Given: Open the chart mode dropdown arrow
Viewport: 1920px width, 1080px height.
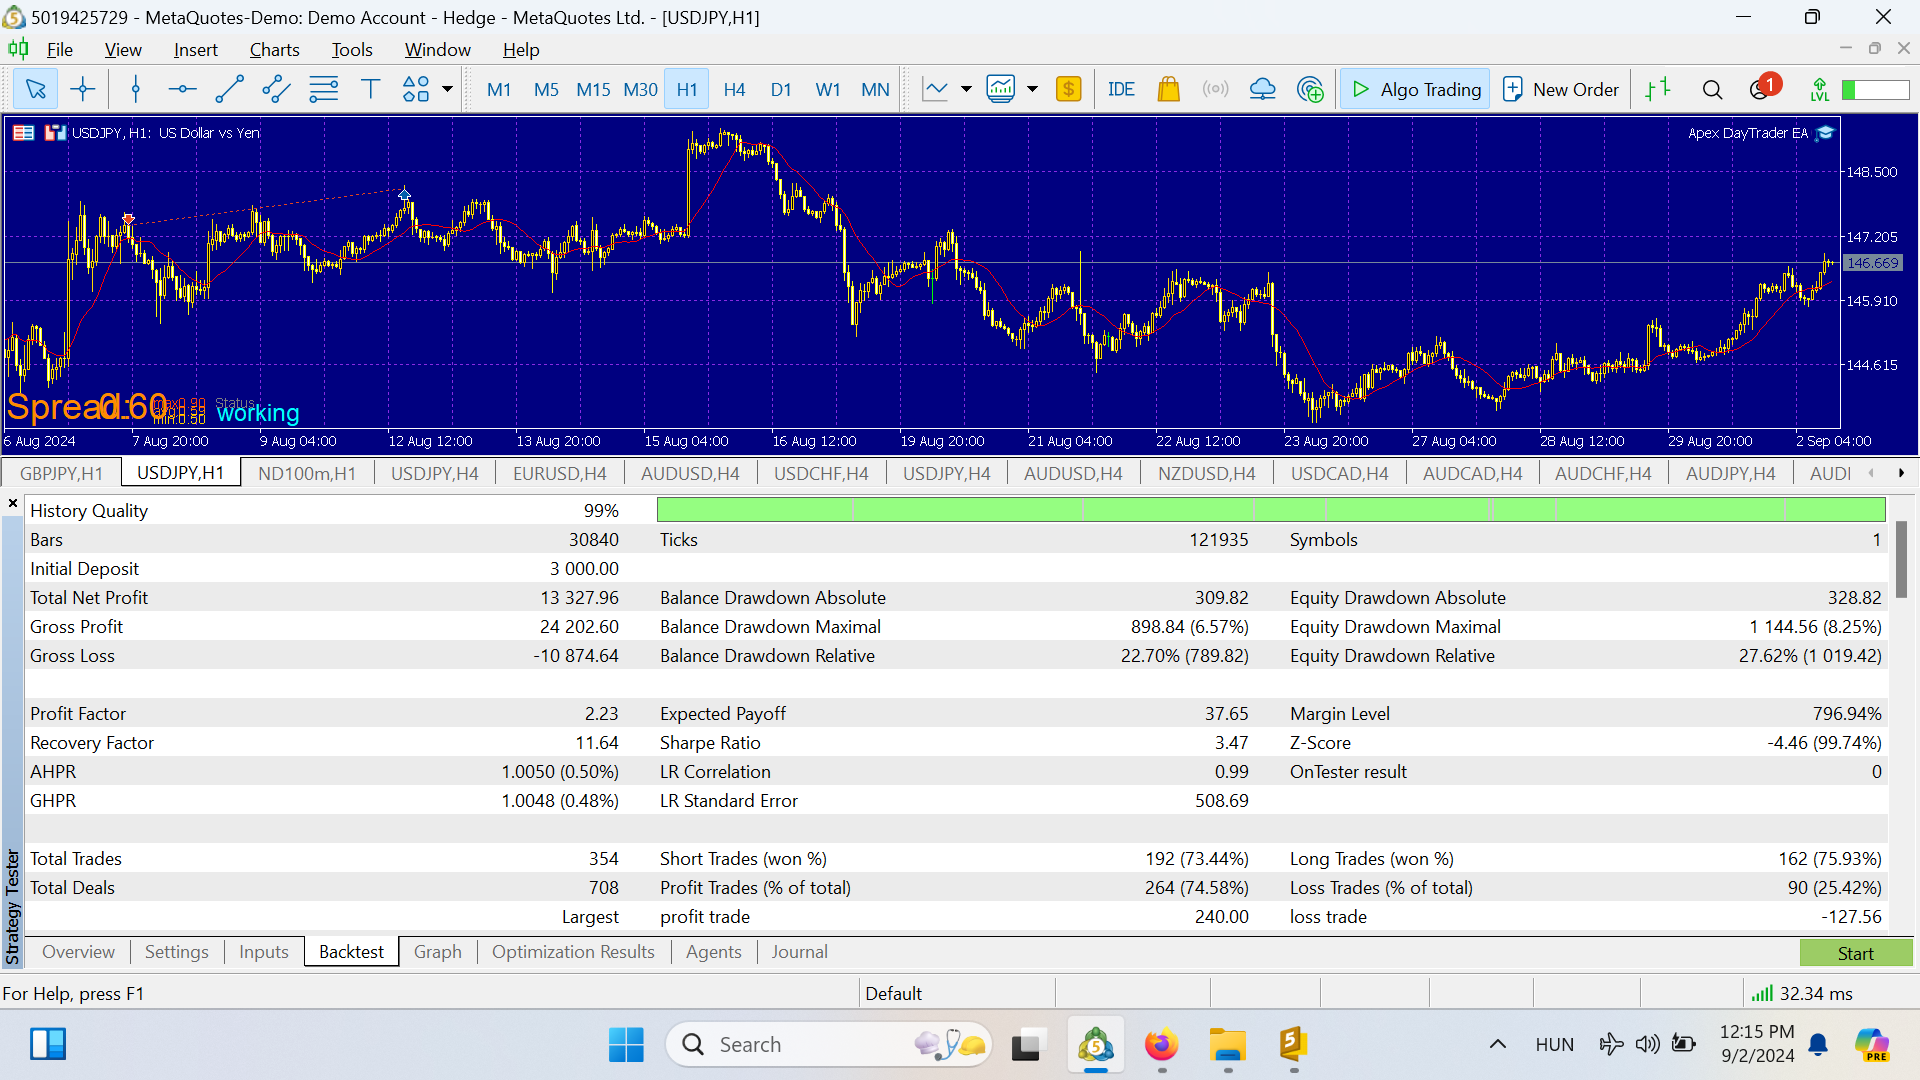Looking at the screenshot, I should (x=1032, y=88).
